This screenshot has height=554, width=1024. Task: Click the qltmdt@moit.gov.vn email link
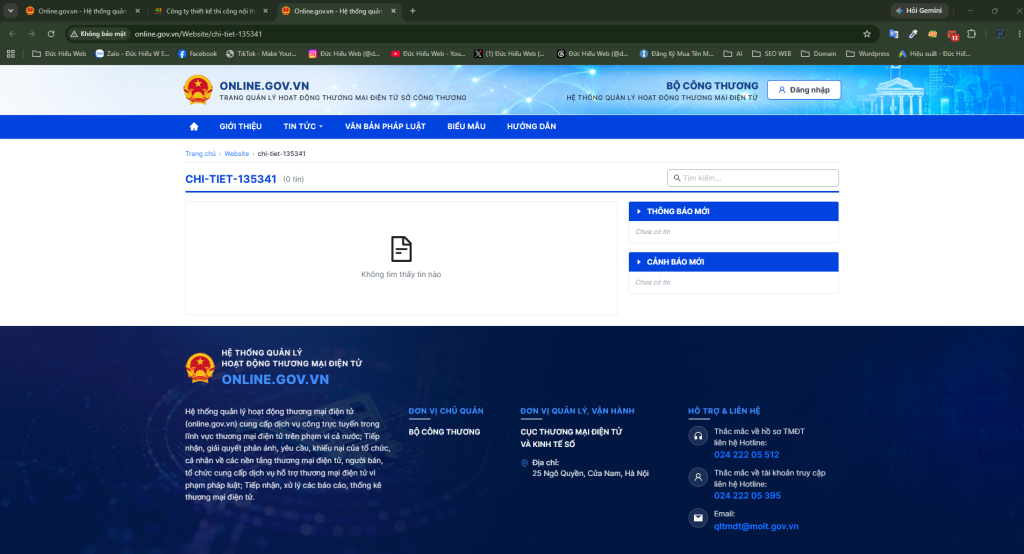click(x=756, y=526)
